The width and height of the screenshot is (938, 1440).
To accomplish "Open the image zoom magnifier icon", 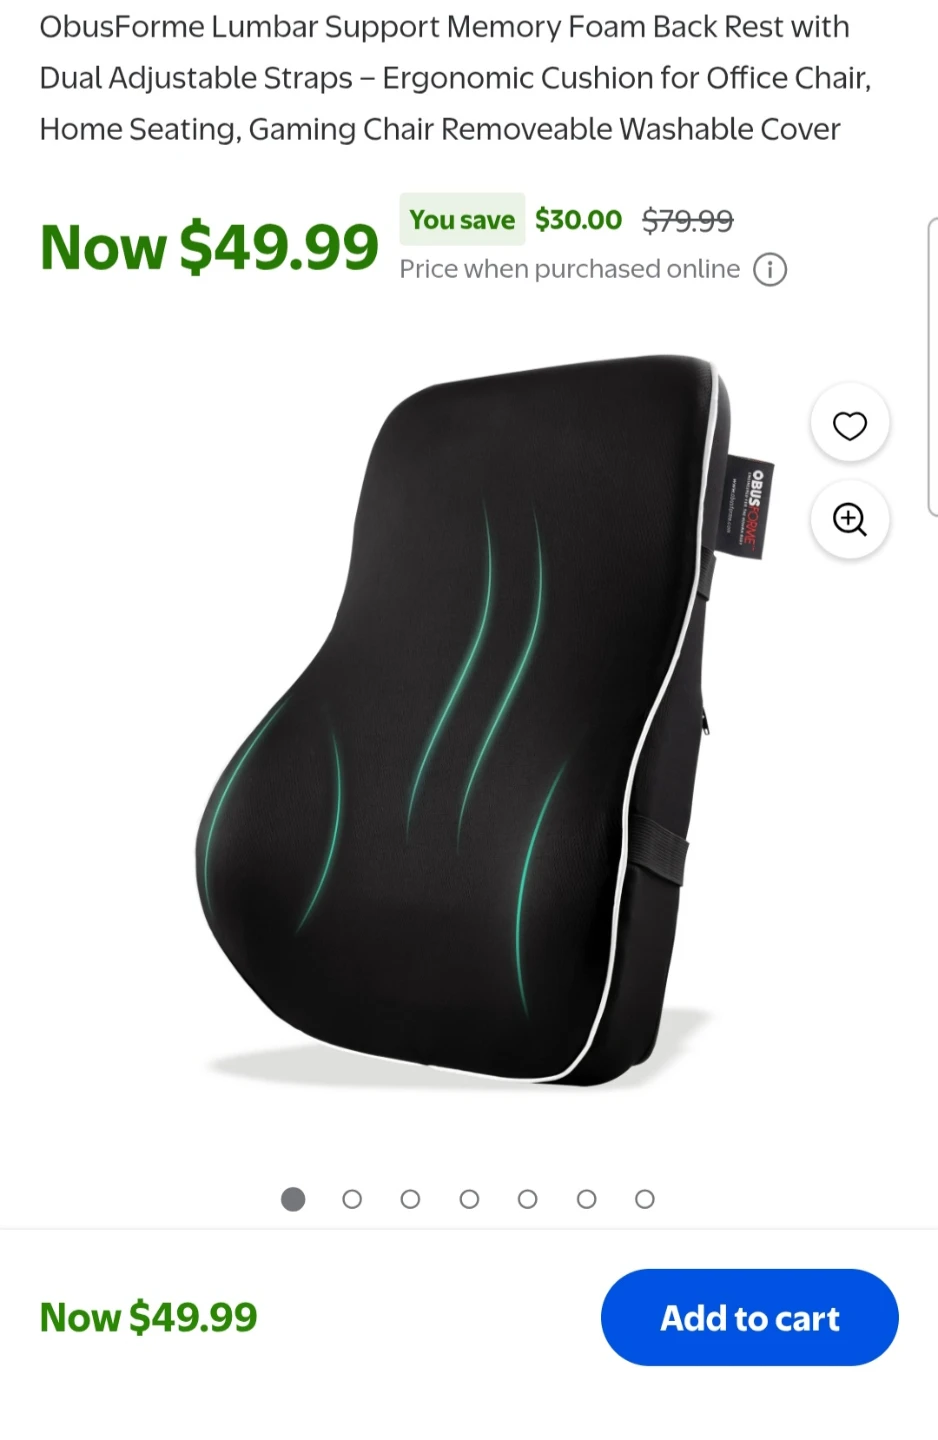I will [x=850, y=519].
